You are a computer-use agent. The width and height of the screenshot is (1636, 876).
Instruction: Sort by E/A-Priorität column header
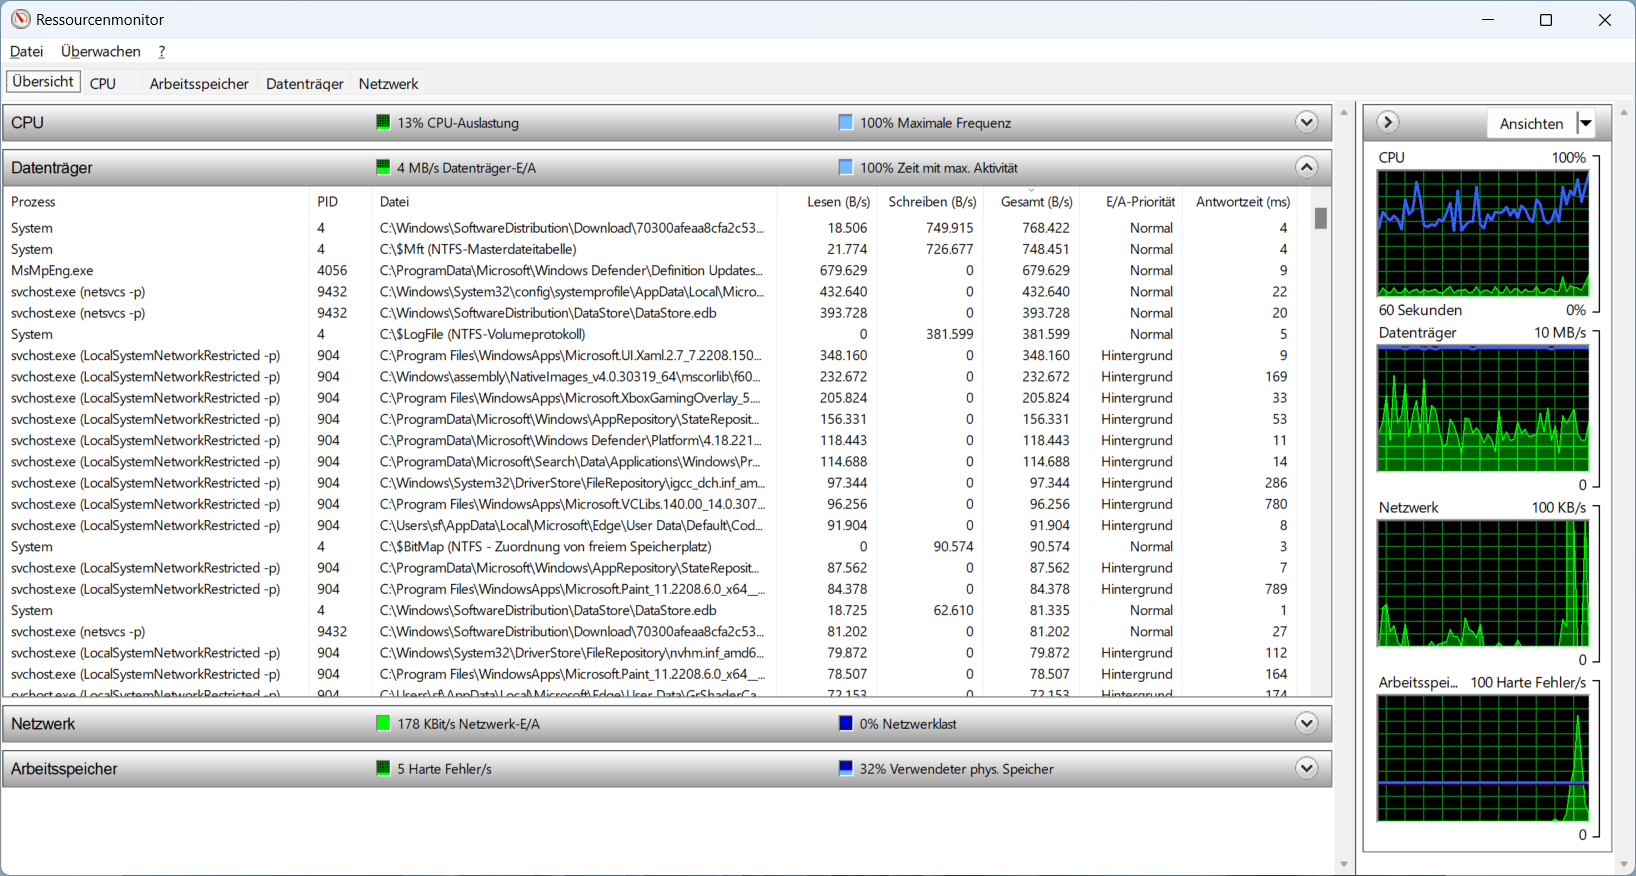[x=1131, y=202]
